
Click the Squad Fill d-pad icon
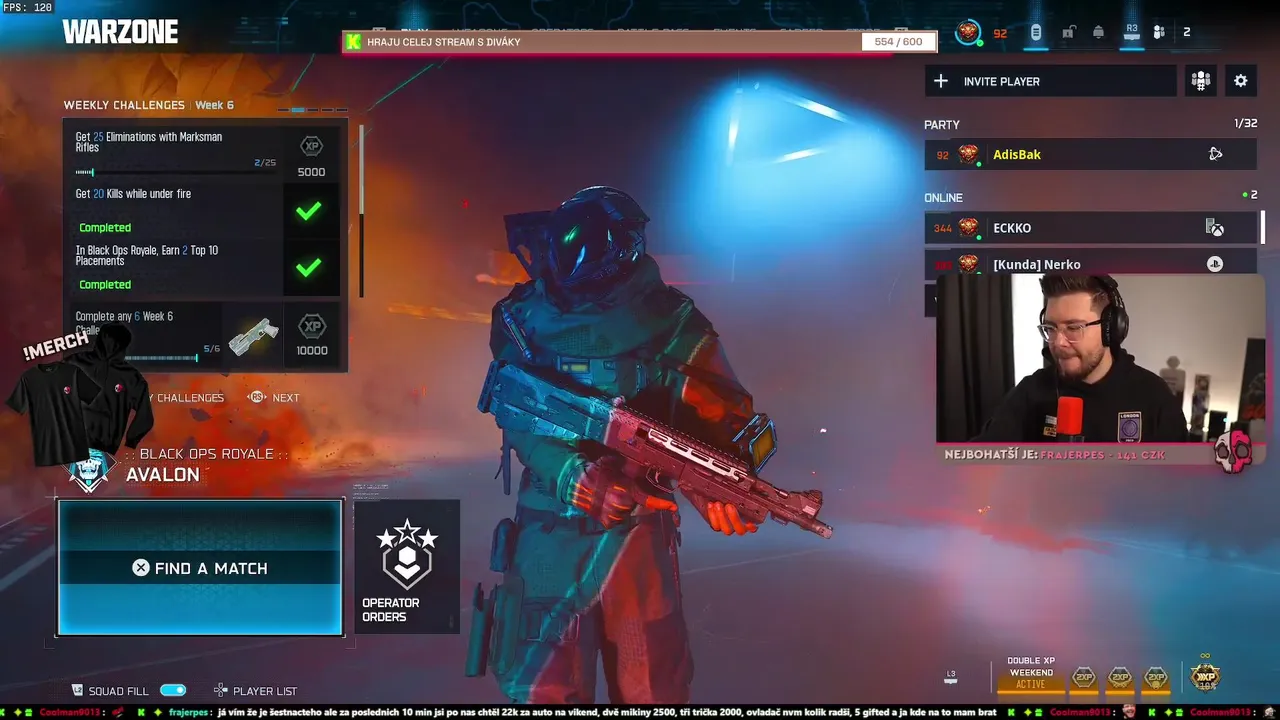click(77, 691)
